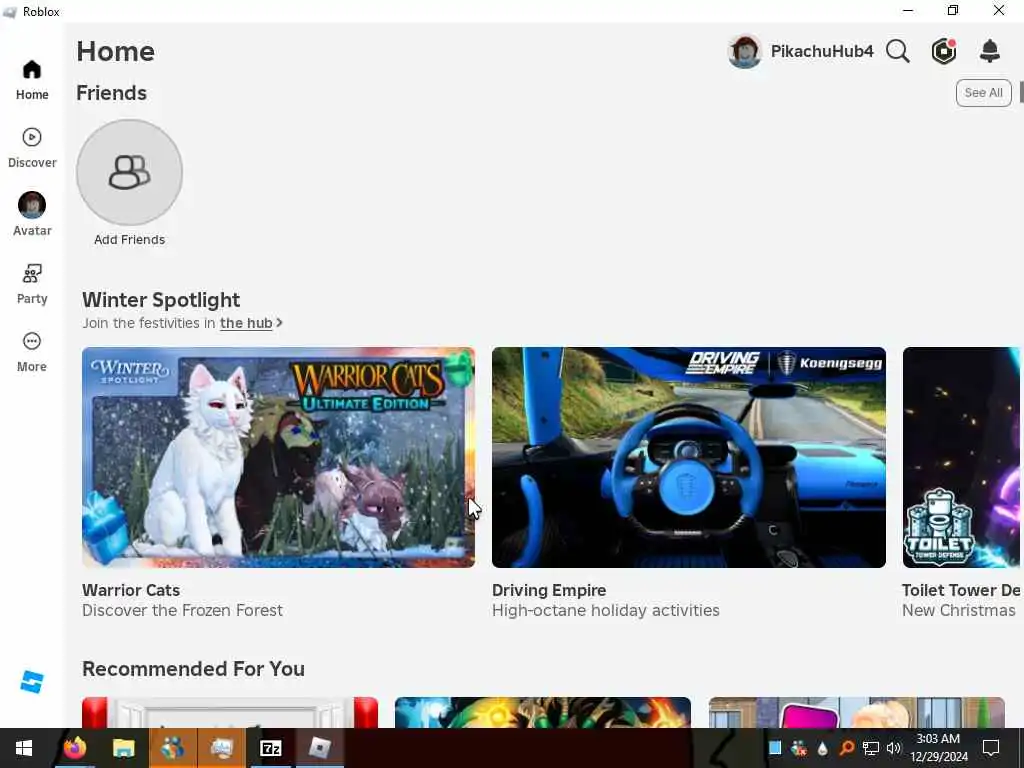Click the blue square tray icon

point(775,748)
